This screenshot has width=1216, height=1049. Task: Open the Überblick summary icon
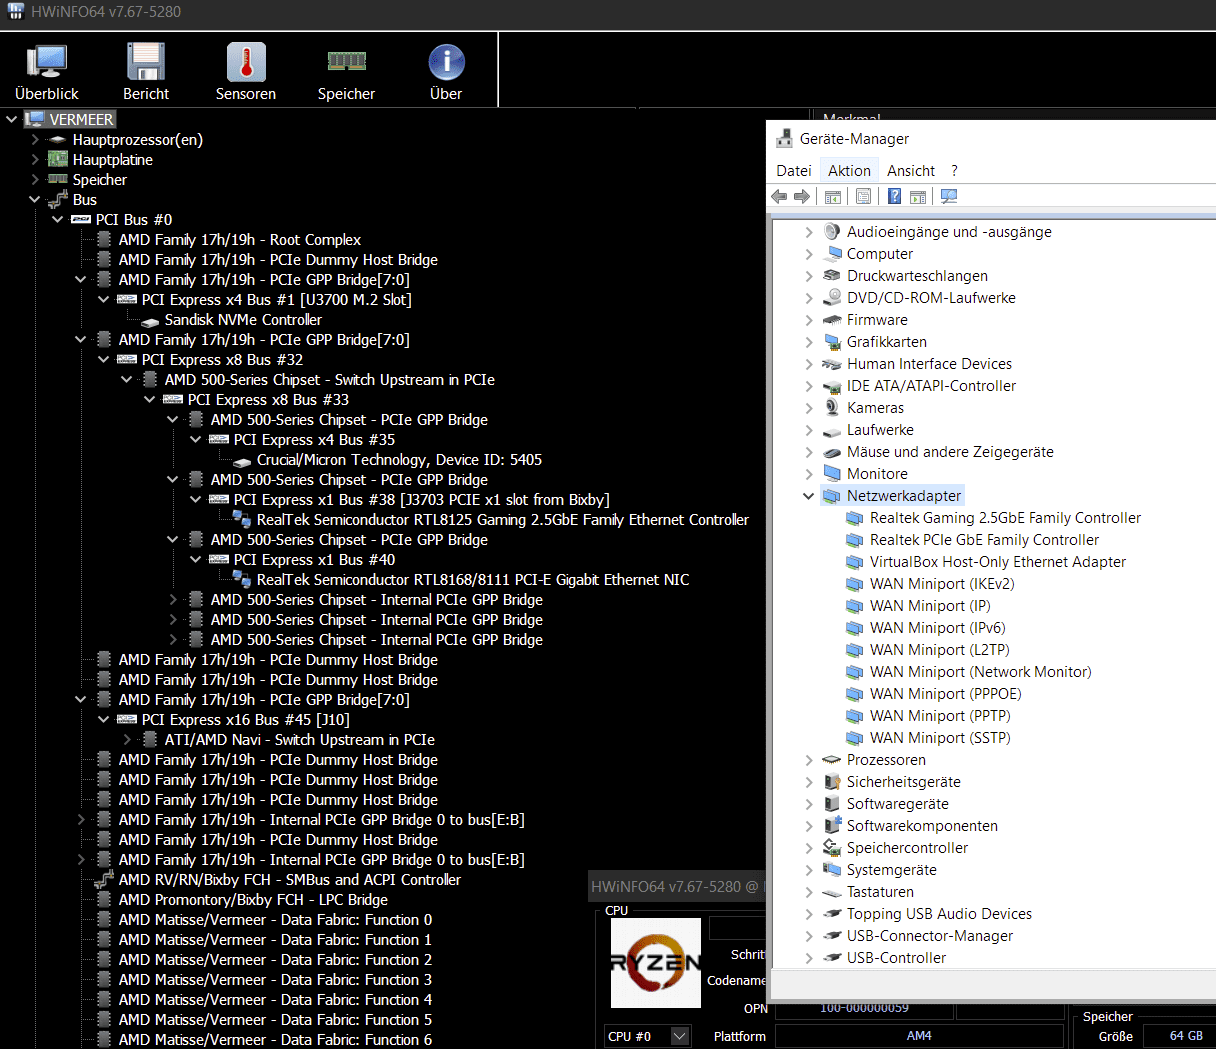[x=47, y=71]
